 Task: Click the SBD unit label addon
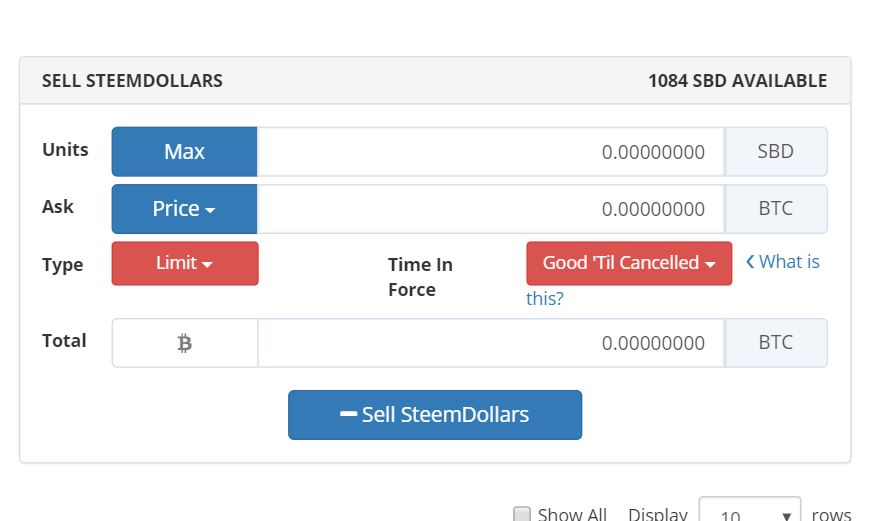point(776,152)
